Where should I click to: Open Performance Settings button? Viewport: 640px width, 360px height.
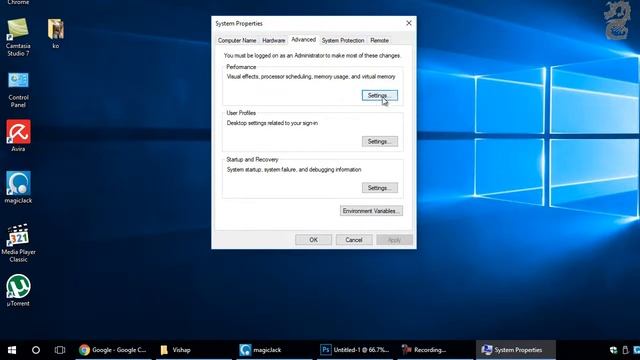380,96
